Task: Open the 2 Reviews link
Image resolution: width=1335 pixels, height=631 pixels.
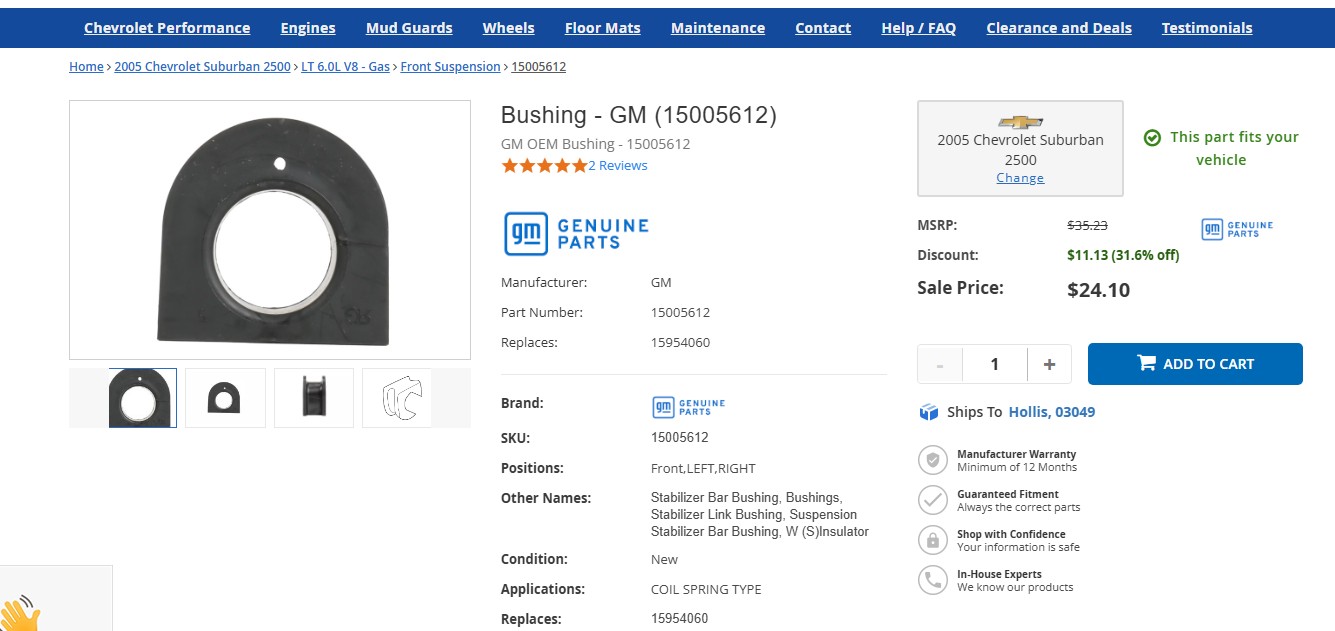Action: (x=618, y=166)
